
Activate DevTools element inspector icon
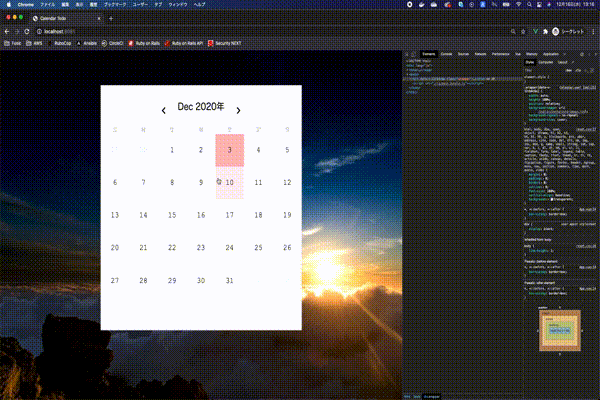pyautogui.click(x=407, y=54)
